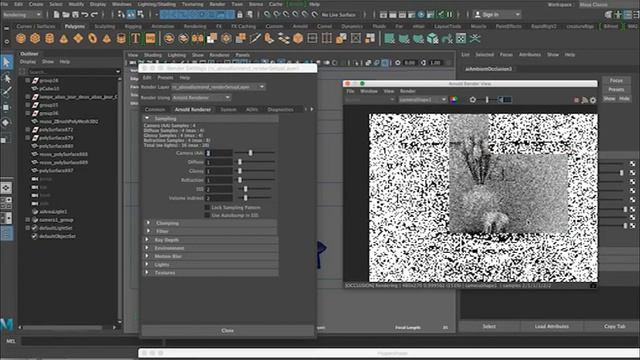
Task: Open the Polygons shelf tab
Action: click(x=75, y=26)
